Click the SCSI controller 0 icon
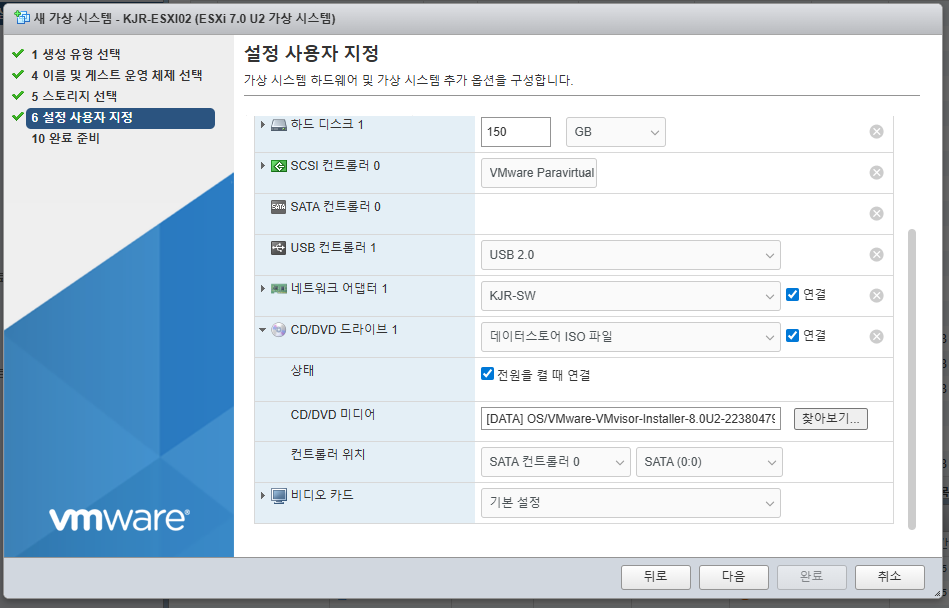The height and width of the screenshot is (608, 949). coord(278,166)
